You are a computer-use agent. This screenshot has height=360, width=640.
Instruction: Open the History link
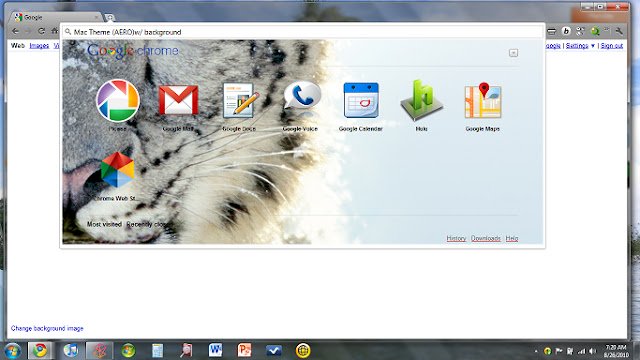pos(456,238)
